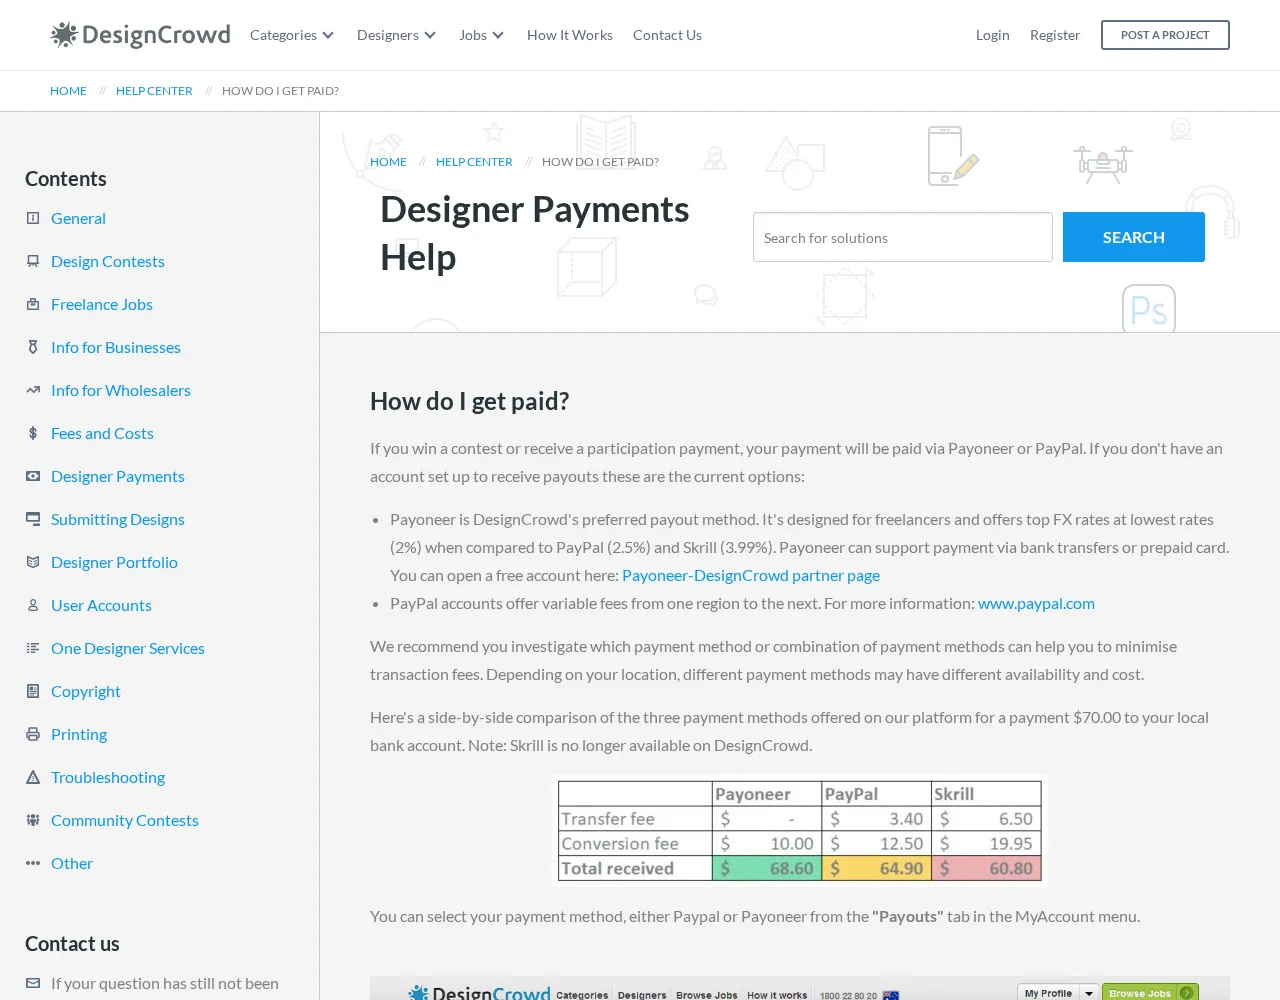Open the Copyright sidebar link
Image resolution: width=1280 pixels, height=1000 pixels.
coord(86,691)
